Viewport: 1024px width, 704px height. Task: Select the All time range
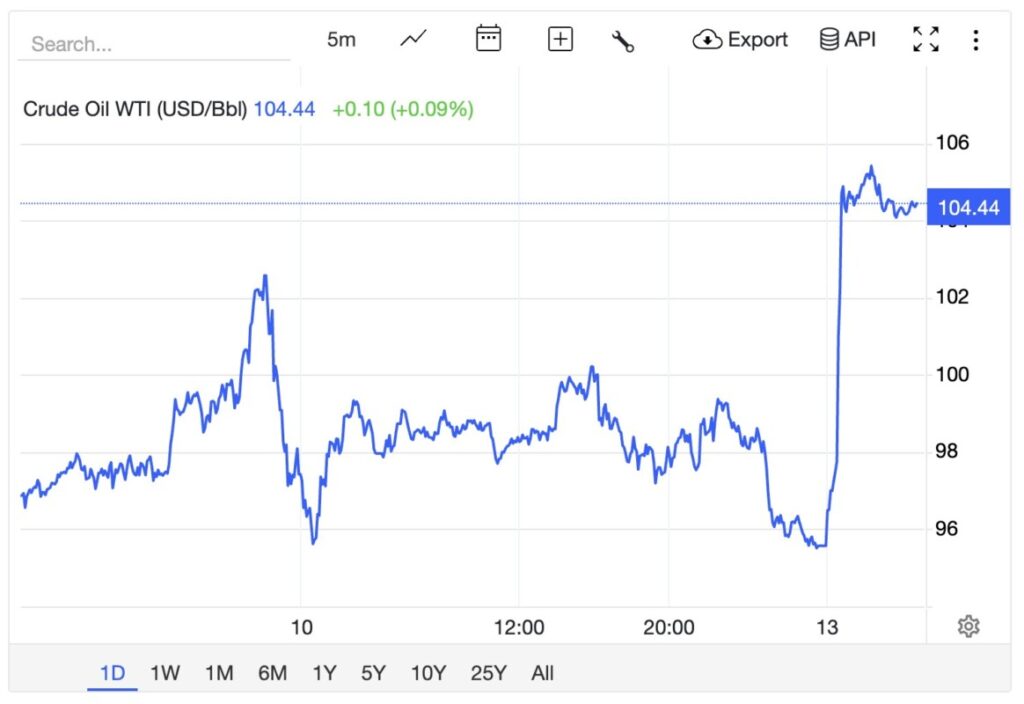(543, 673)
